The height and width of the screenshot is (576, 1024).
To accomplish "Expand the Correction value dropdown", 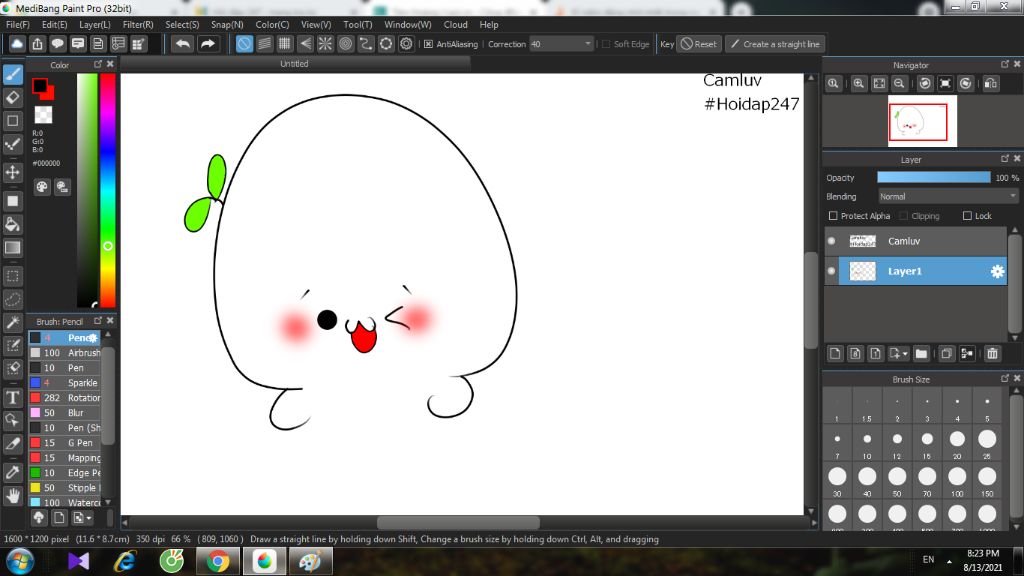I will pyautogui.click(x=587, y=44).
